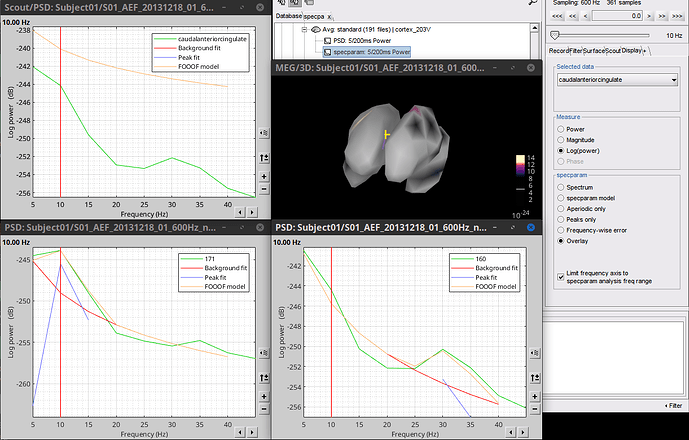This screenshot has width=689, height=440.
Task: Choose the Peaks only option
Action: [x=561, y=219]
